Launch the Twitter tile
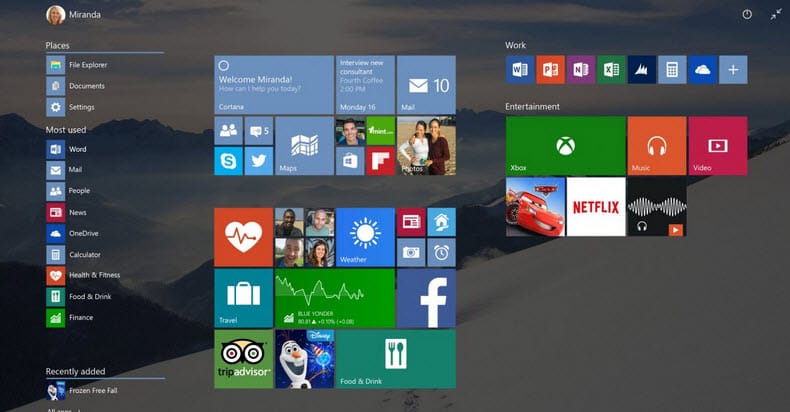Image resolution: width=790 pixels, height=412 pixels. [259, 161]
